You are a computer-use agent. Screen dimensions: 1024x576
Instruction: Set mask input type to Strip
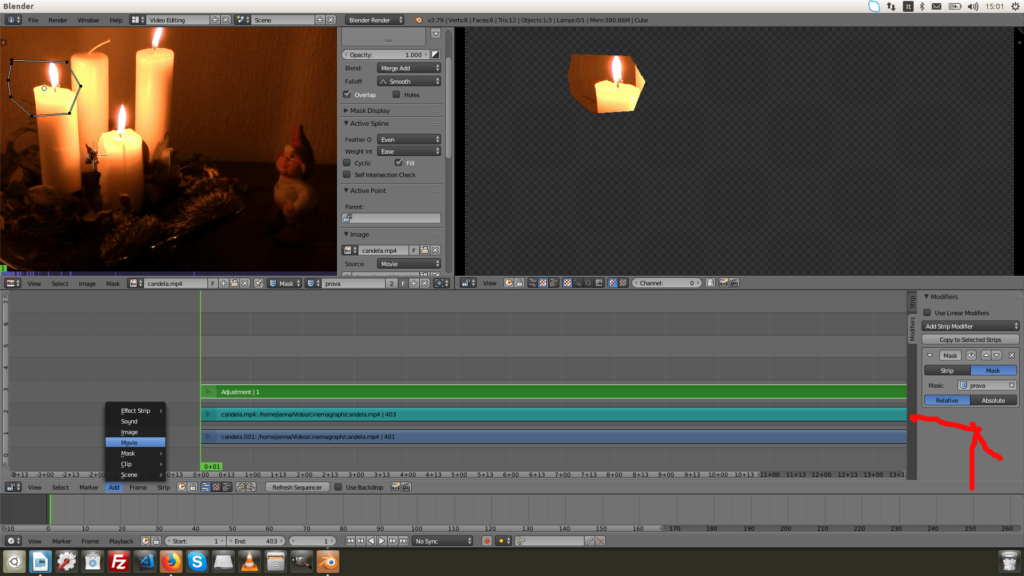click(x=947, y=370)
